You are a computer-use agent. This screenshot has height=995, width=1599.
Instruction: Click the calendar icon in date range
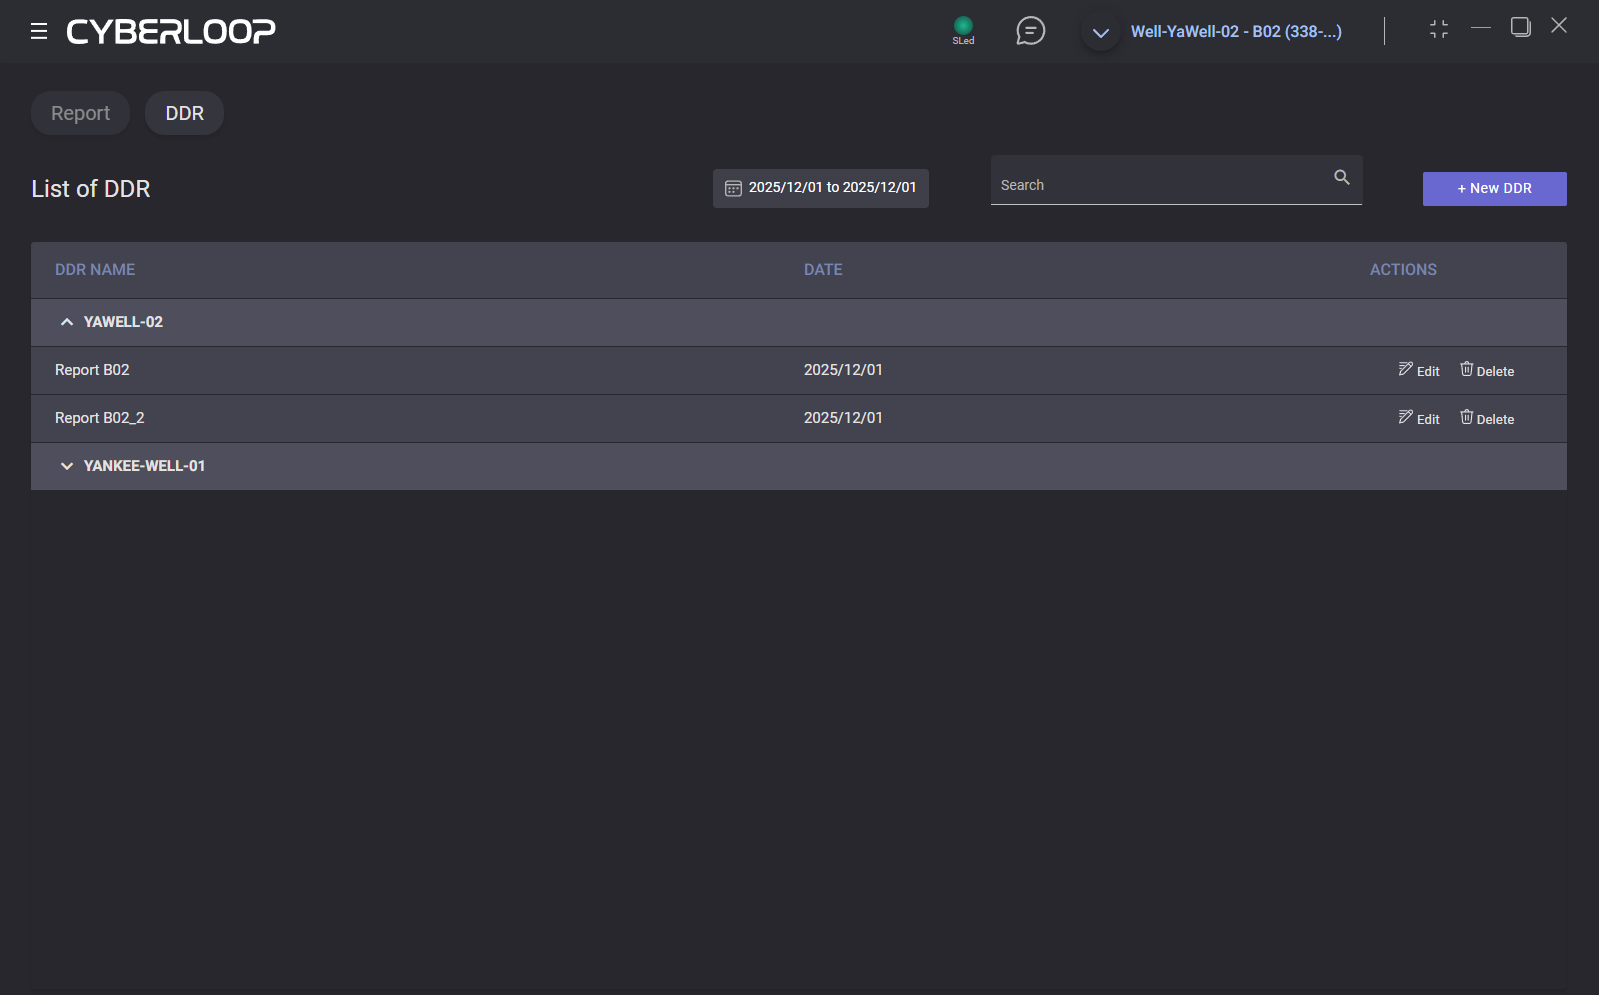coord(733,188)
